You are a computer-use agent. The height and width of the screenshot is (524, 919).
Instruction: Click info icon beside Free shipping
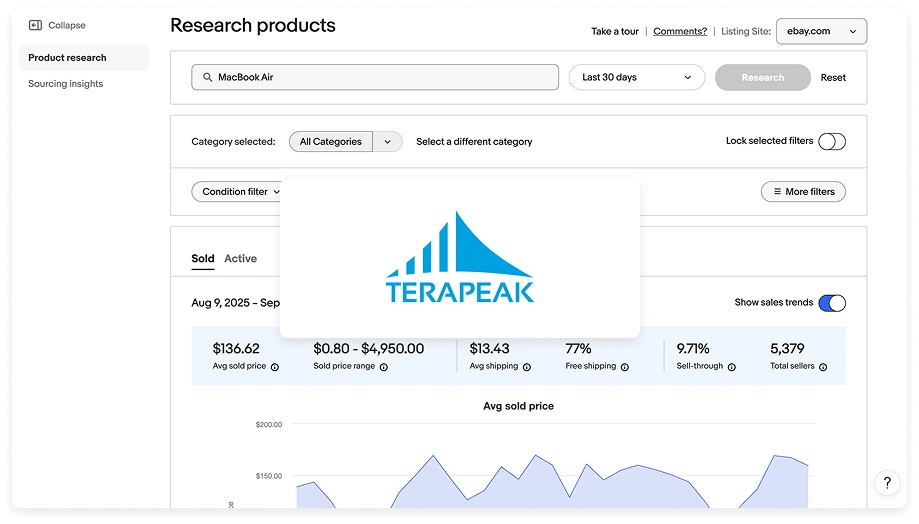coord(625,367)
